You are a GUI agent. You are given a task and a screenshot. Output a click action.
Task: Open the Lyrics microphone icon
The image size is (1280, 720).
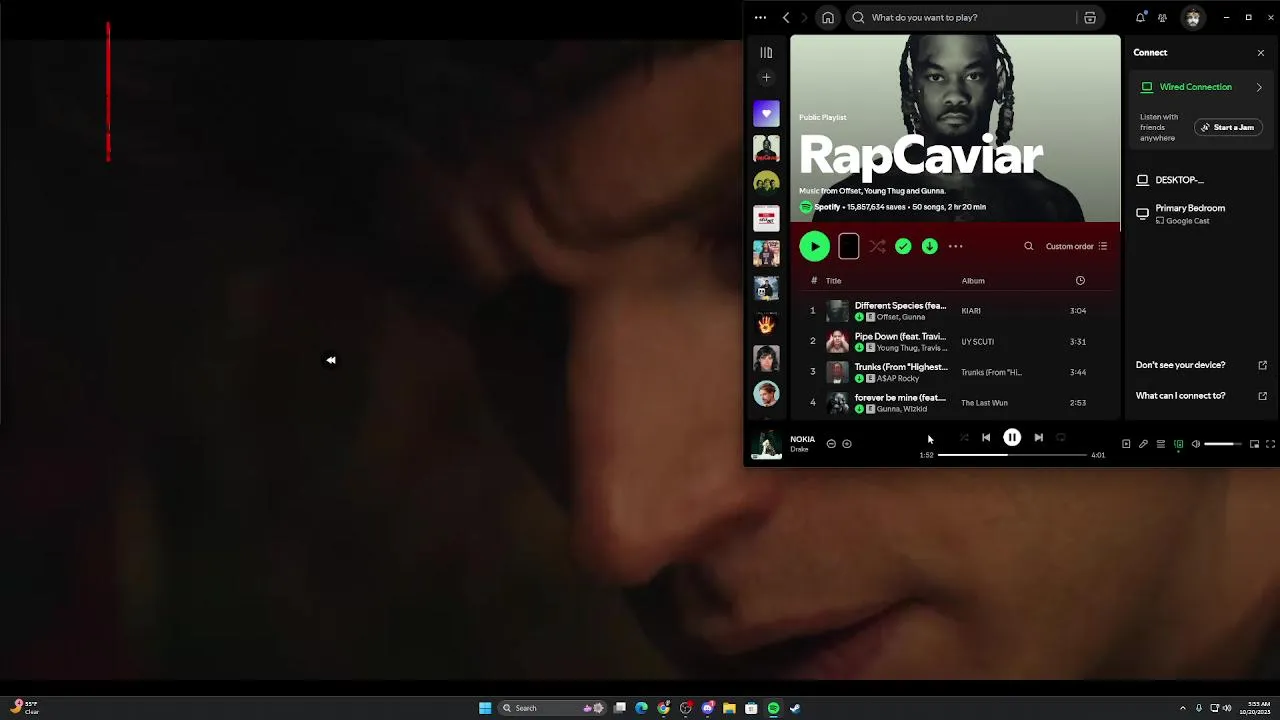point(1143,444)
